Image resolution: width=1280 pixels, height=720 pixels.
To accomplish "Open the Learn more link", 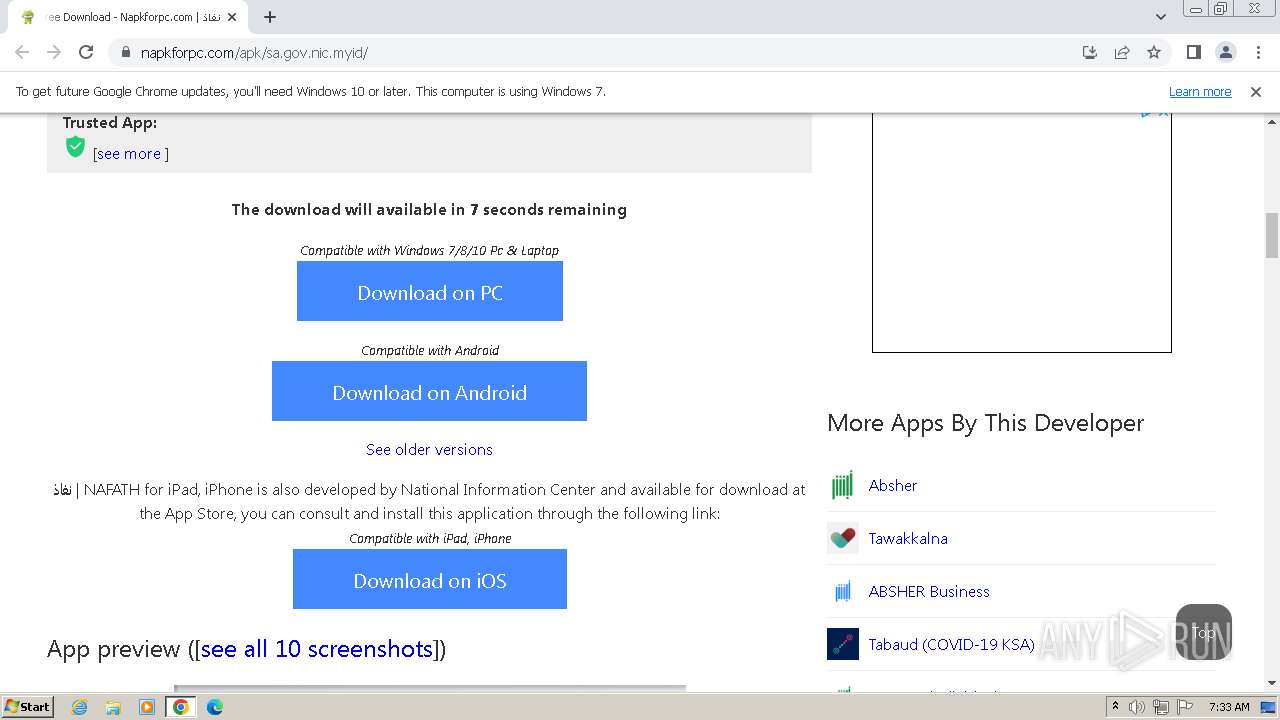I will pos(1200,91).
